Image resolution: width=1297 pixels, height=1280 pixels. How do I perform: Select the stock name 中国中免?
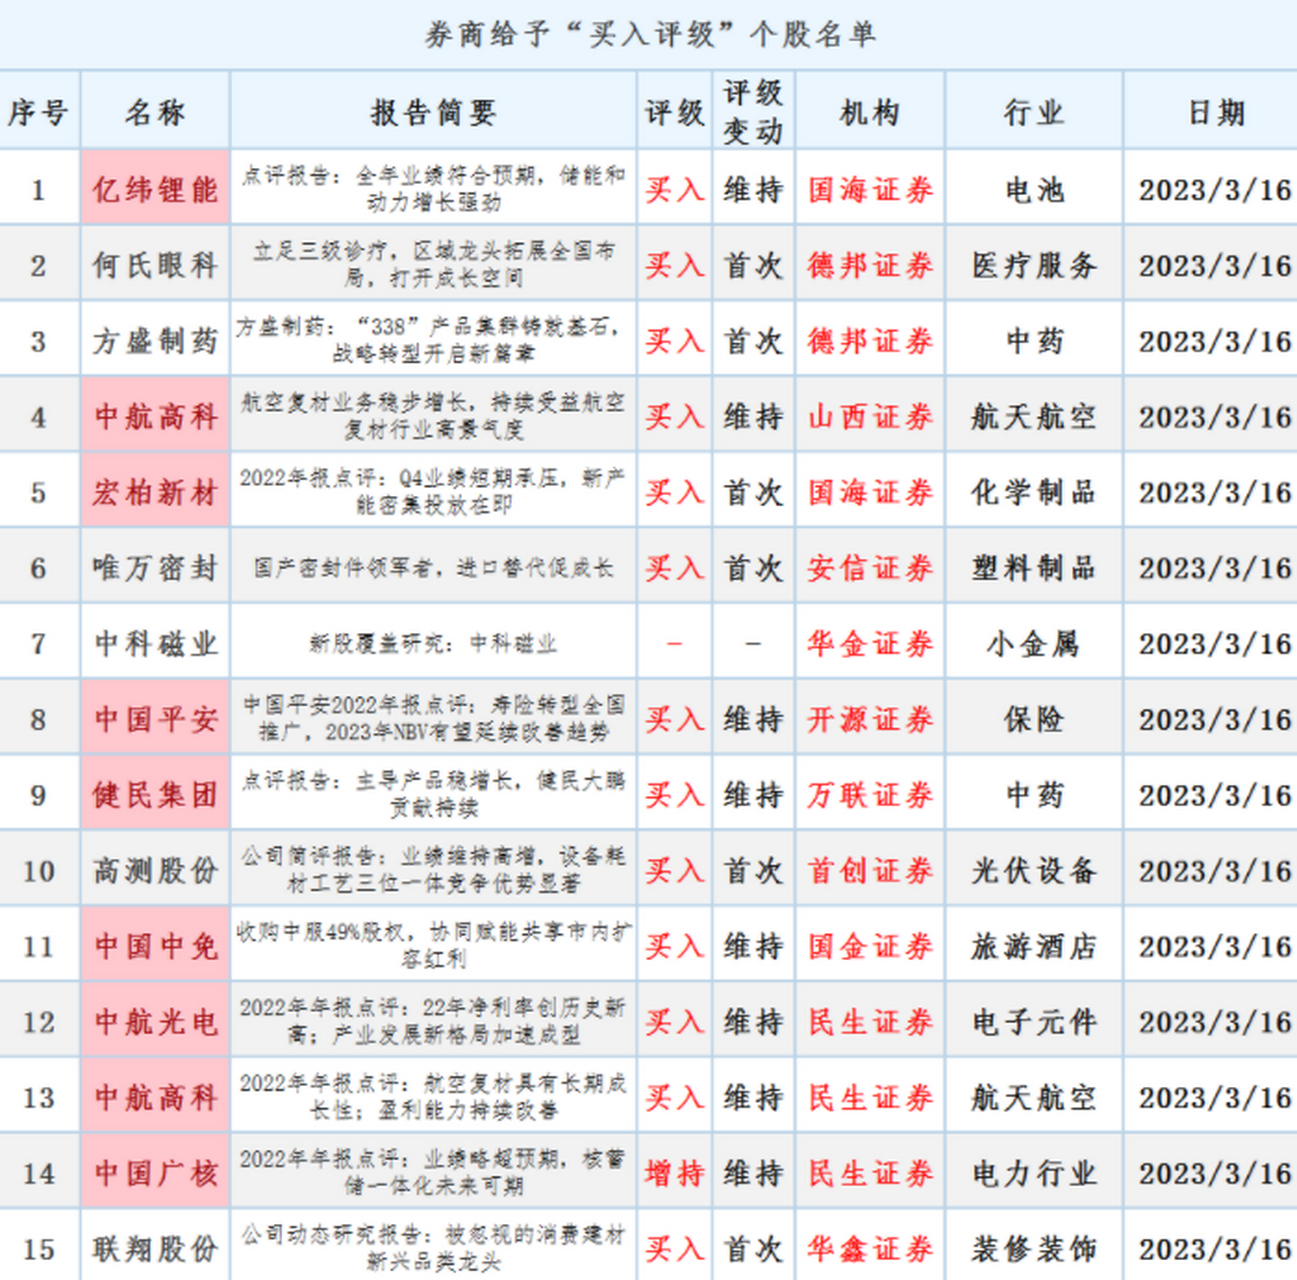[x=155, y=946]
